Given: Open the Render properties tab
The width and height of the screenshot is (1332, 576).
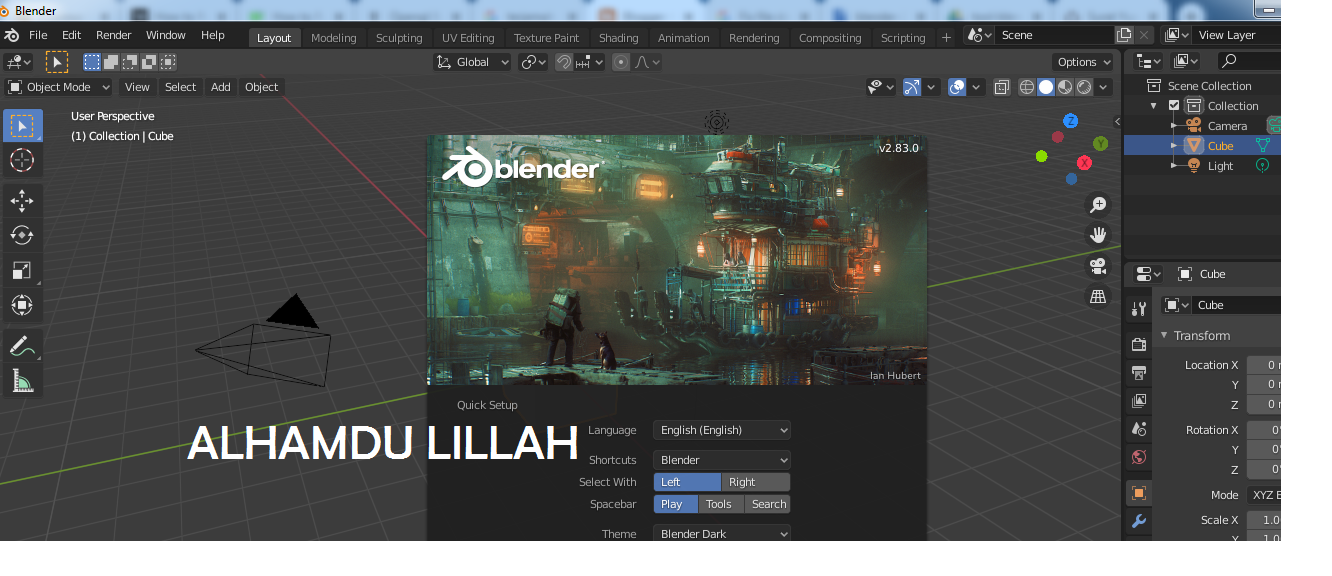Looking at the screenshot, I should [x=1138, y=345].
